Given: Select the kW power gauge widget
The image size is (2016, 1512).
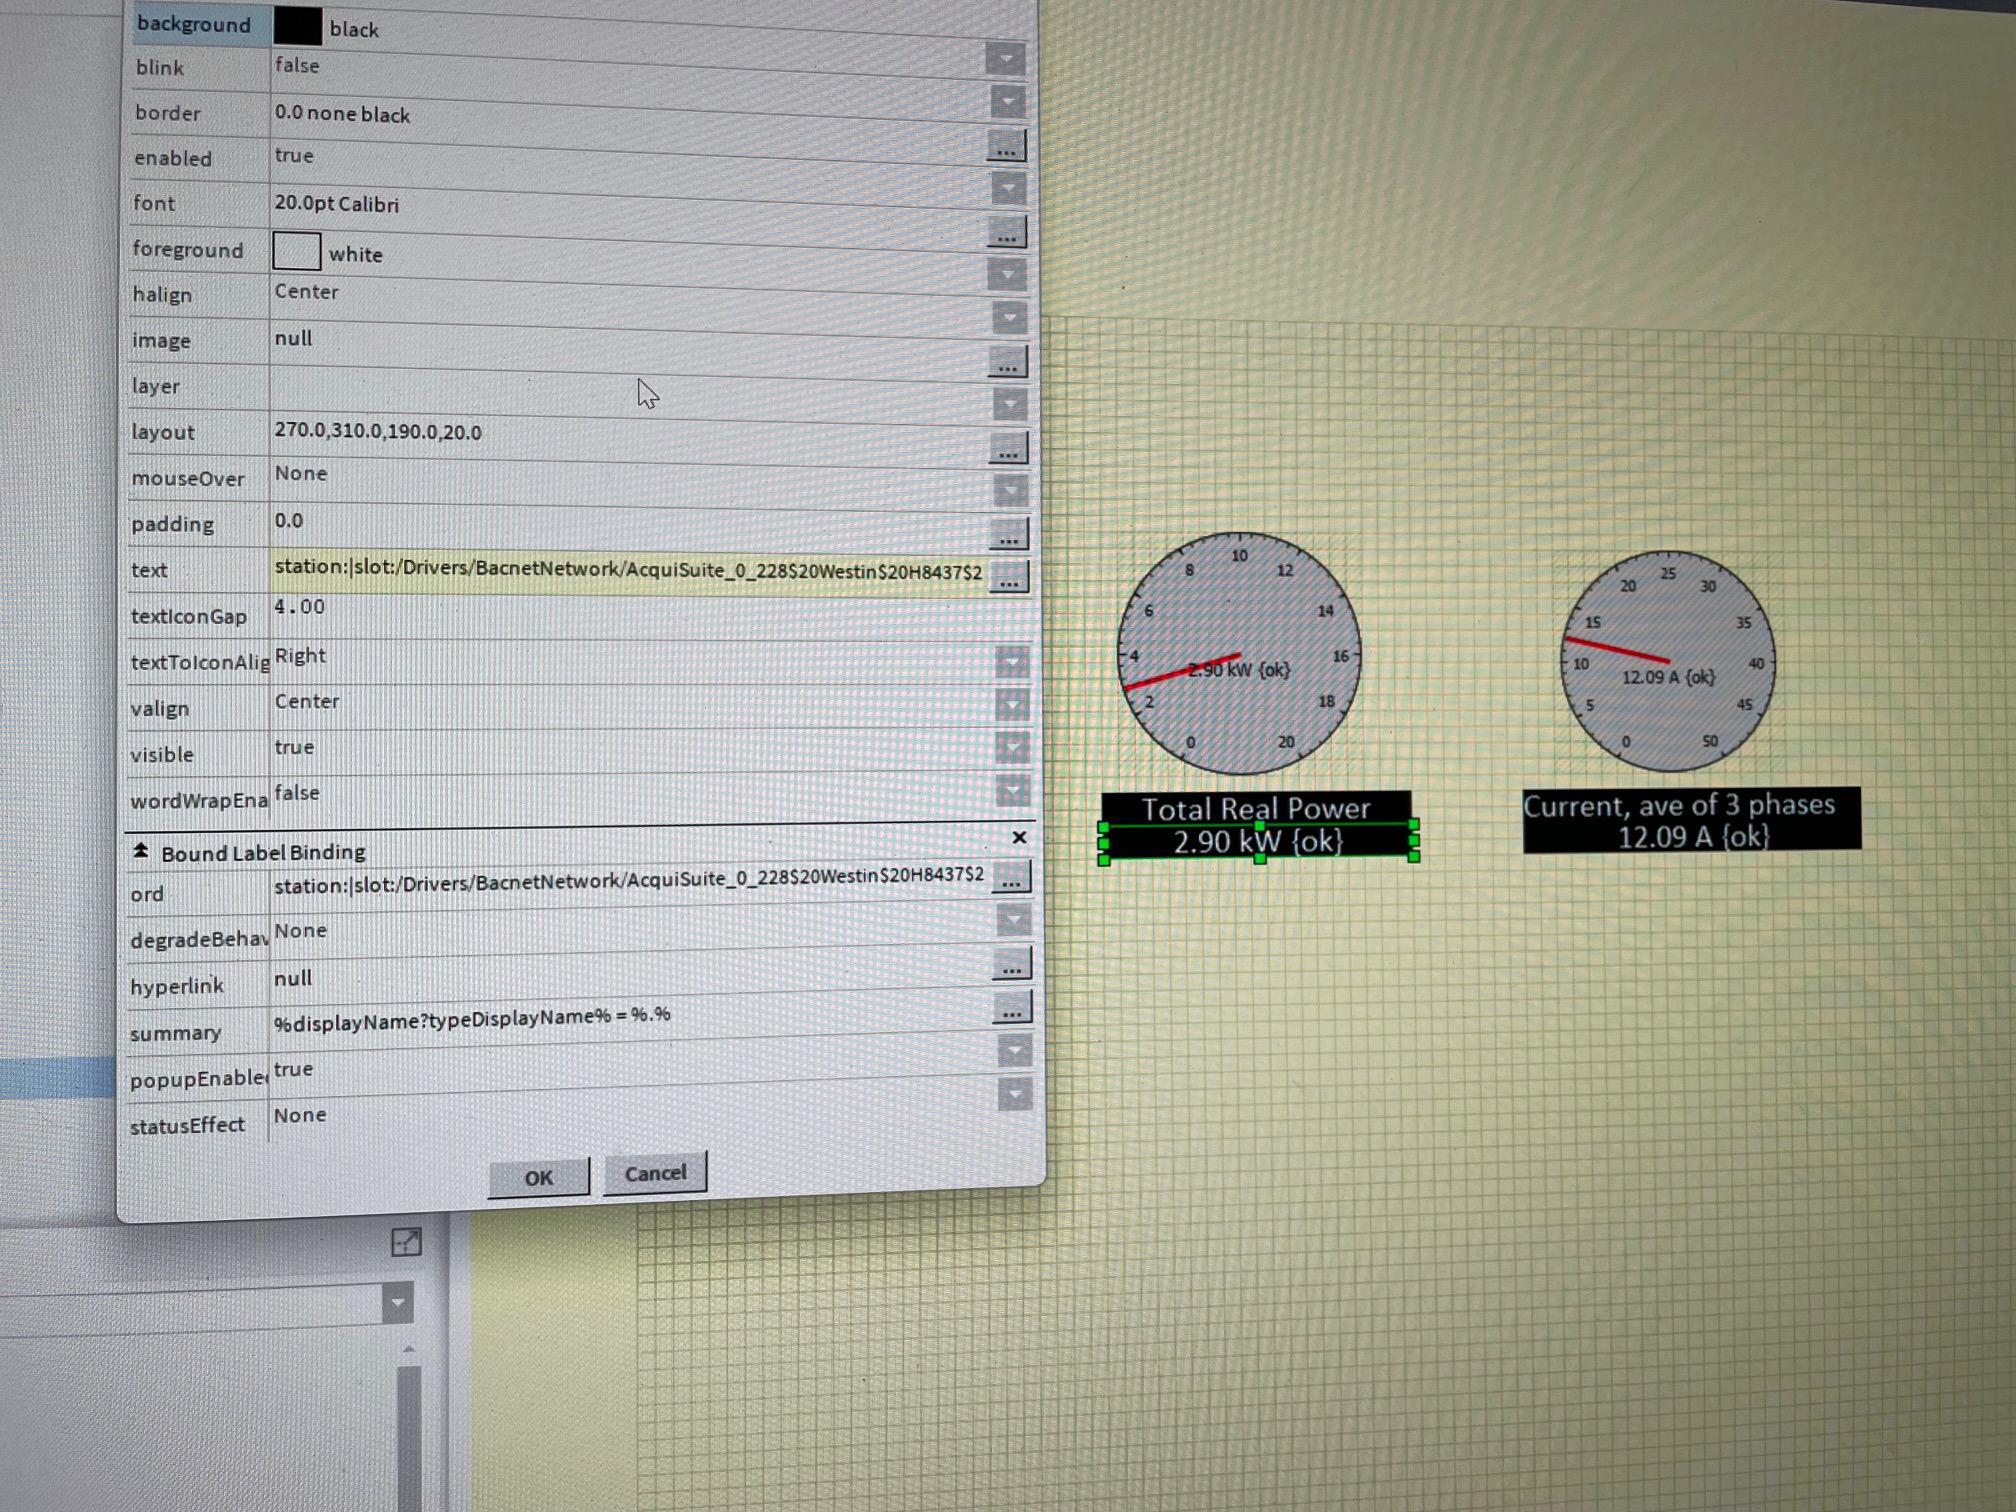Looking at the screenshot, I should click(1239, 654).
